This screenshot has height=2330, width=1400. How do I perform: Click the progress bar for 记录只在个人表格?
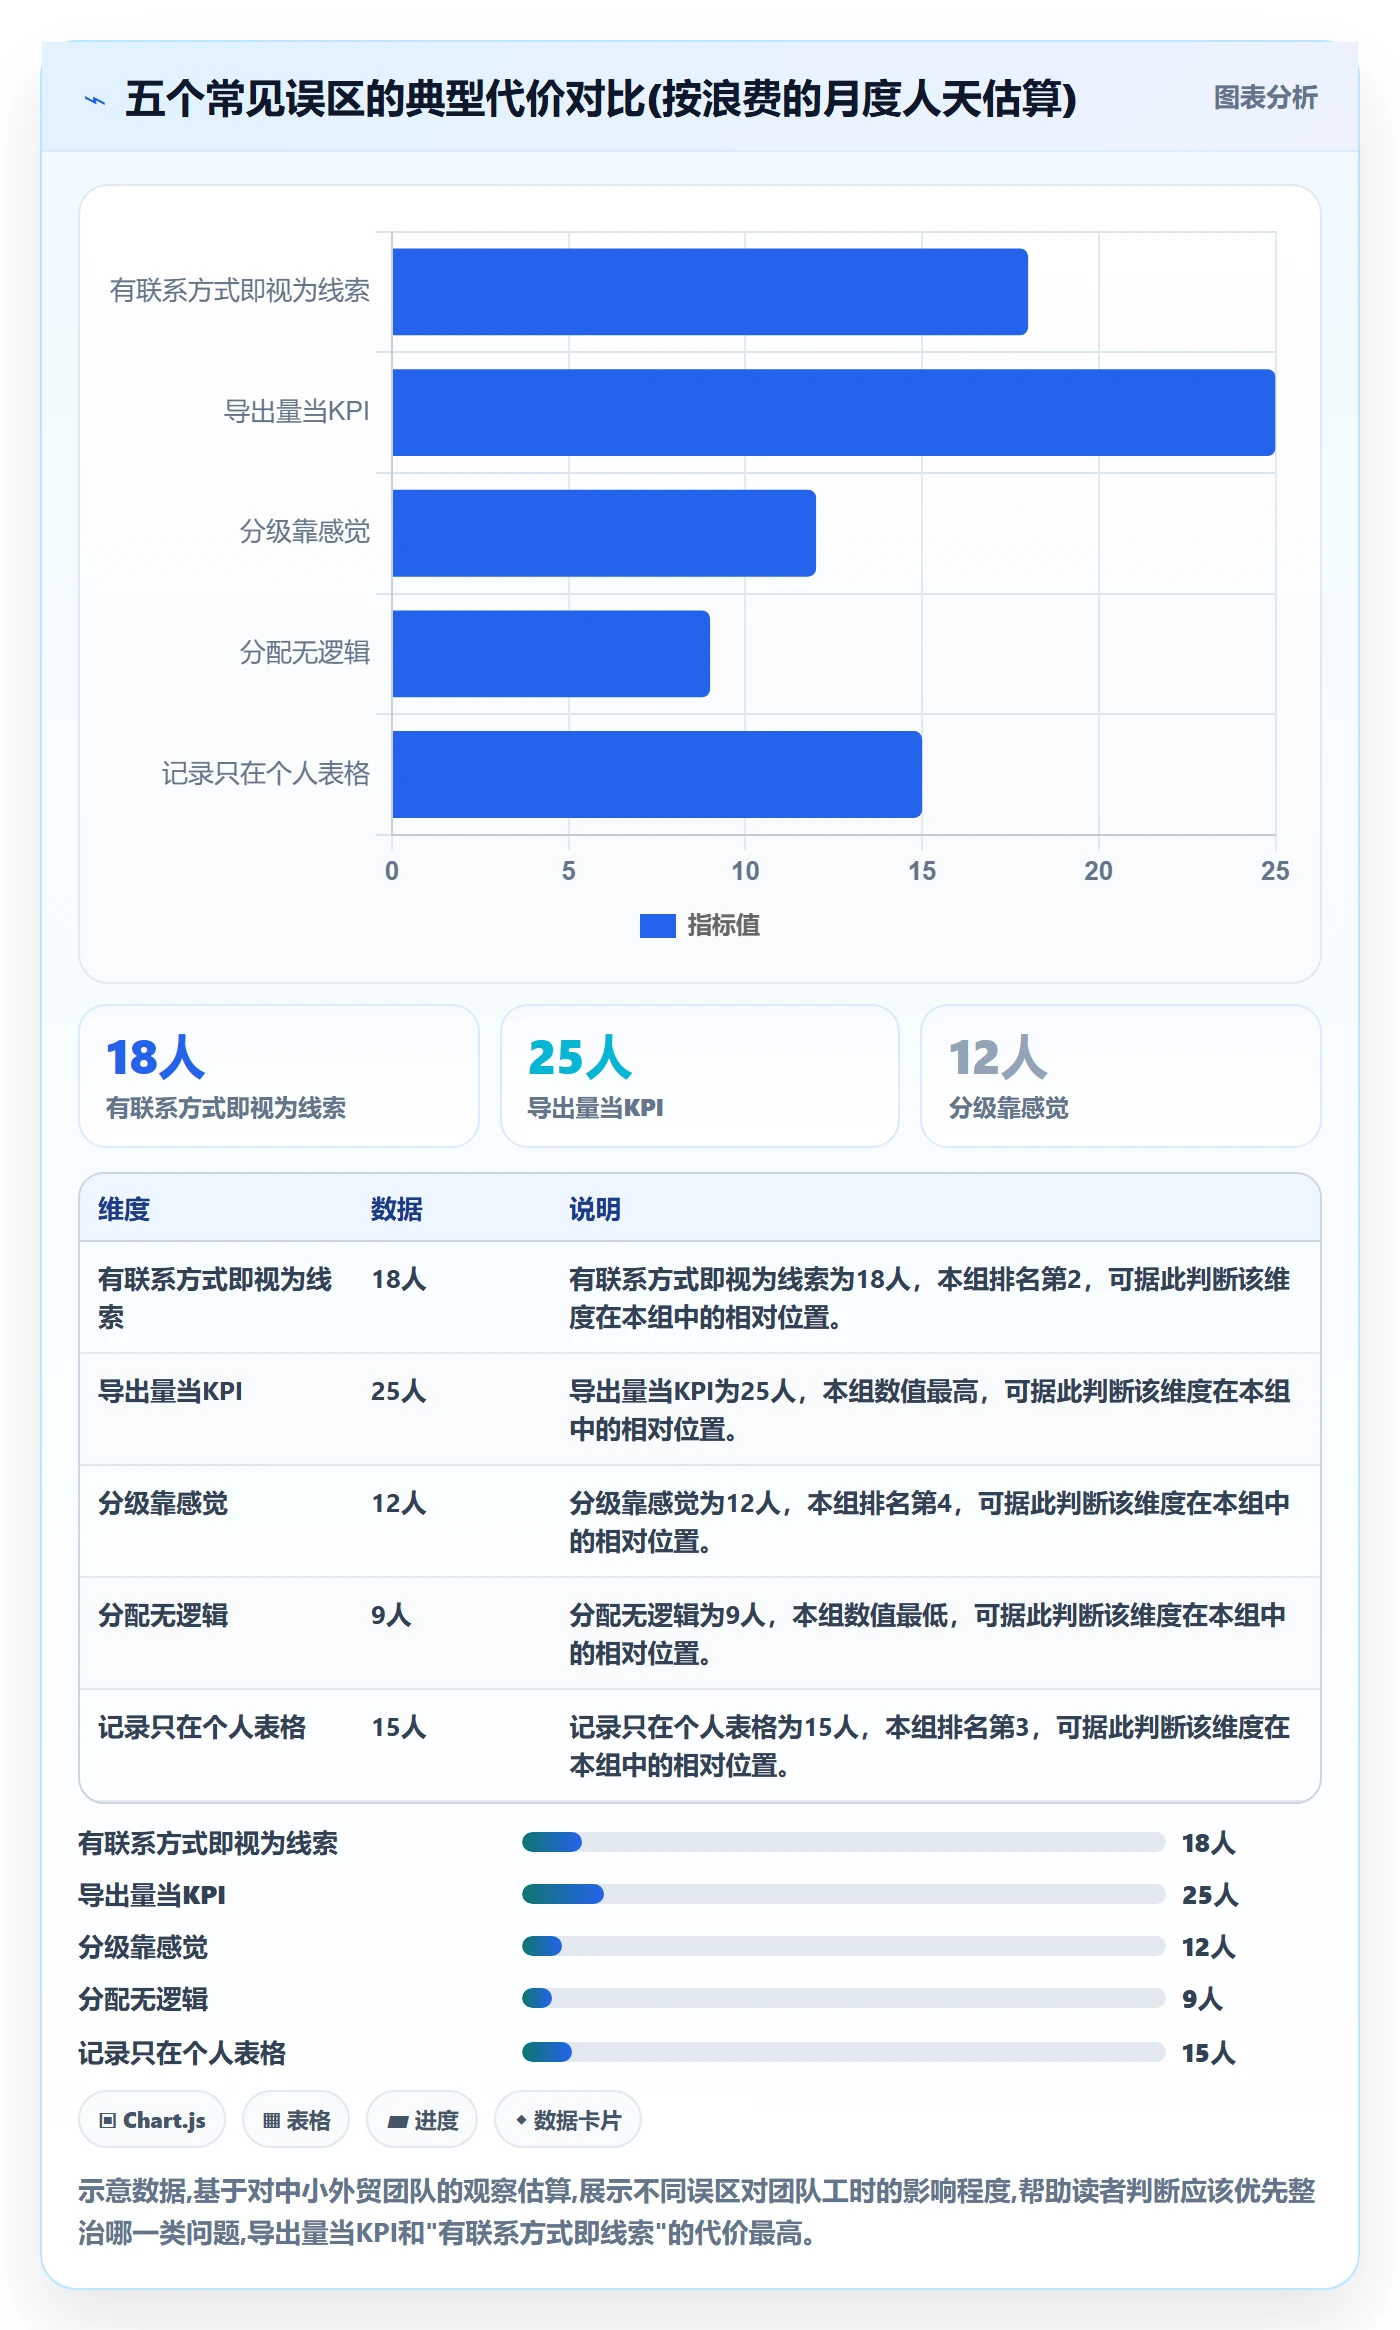[x=843, y=2052]
